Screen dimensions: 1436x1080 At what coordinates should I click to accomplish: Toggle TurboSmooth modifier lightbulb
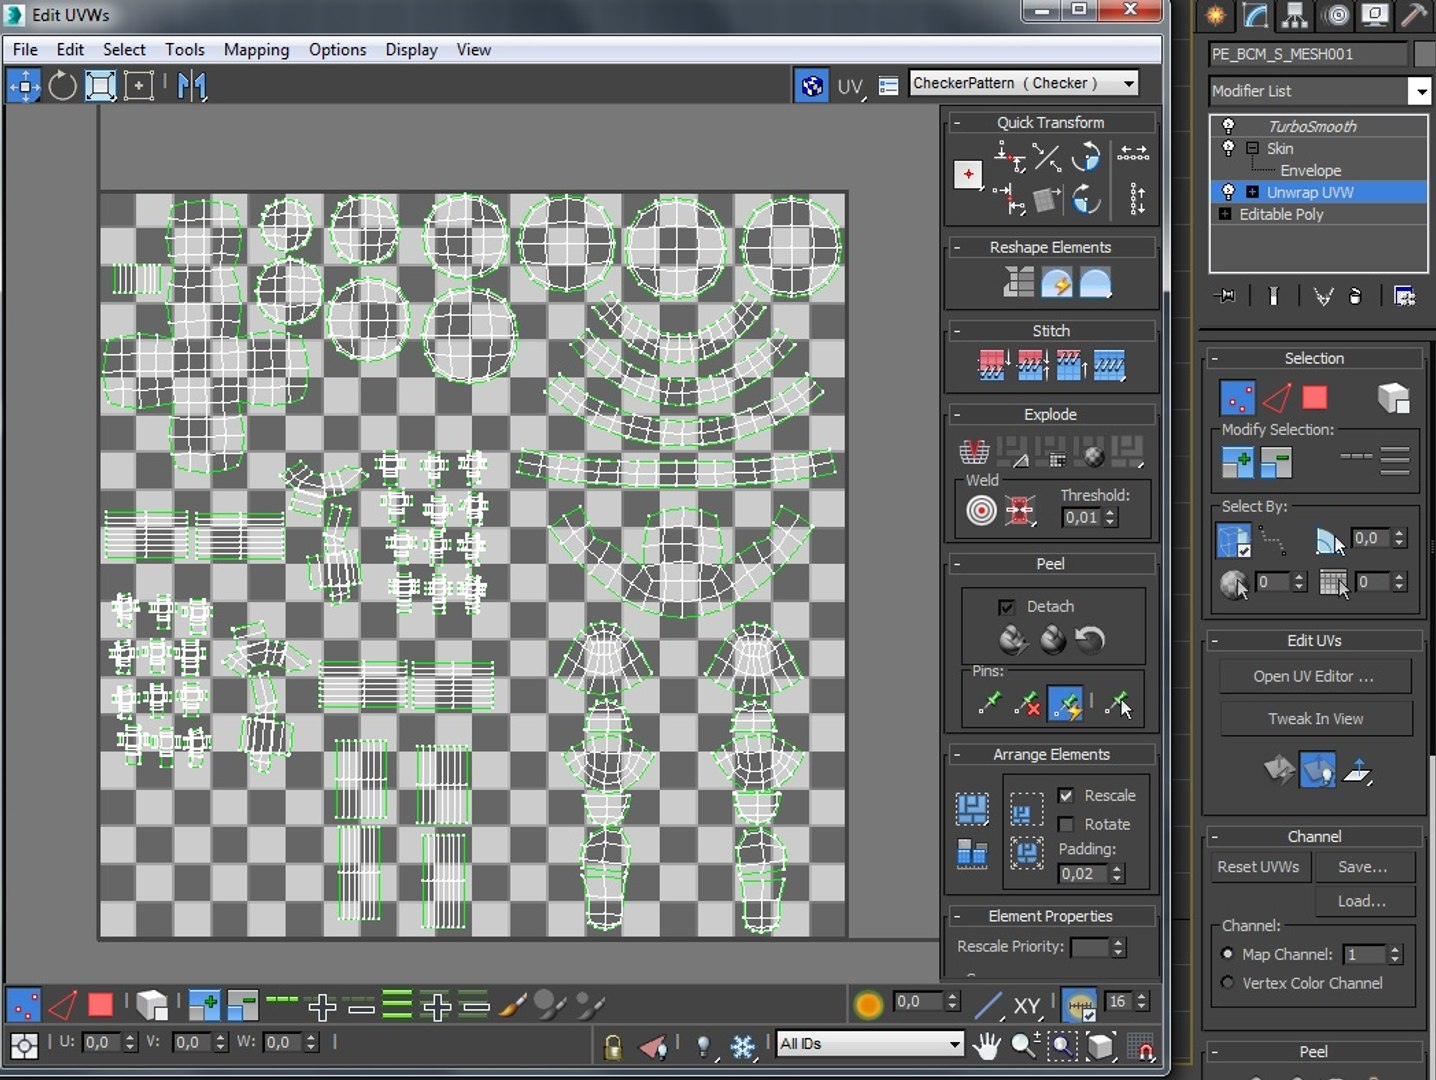1228,126
